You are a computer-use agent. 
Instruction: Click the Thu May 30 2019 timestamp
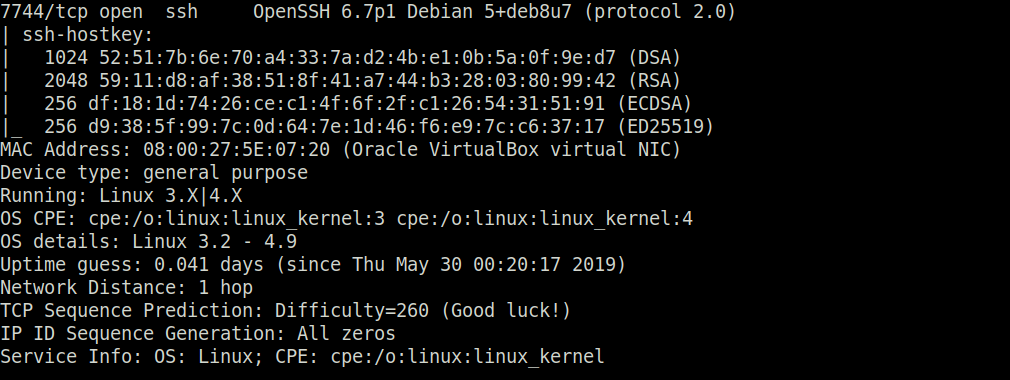pos(483,265)
